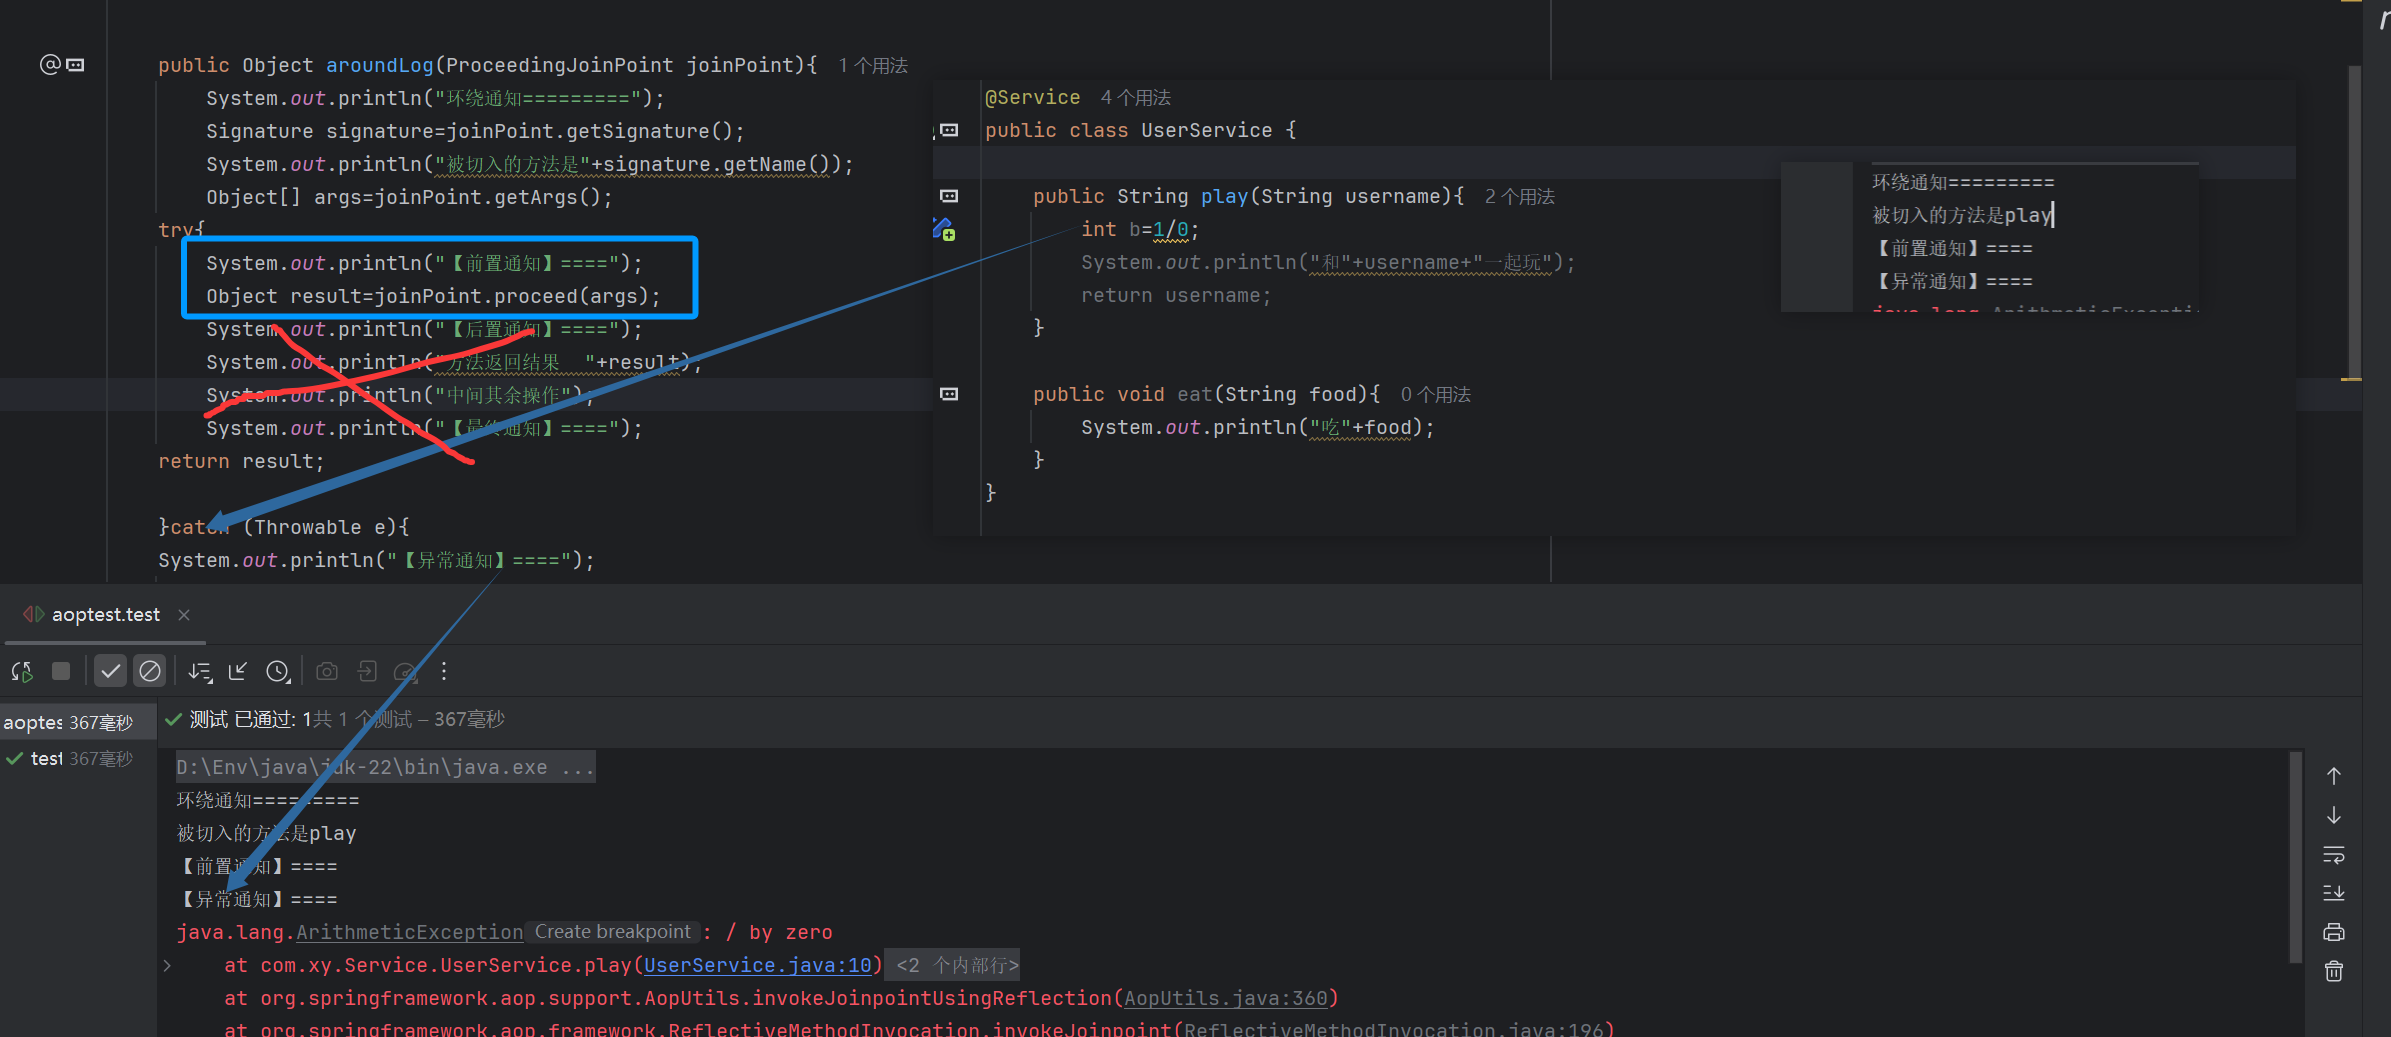Select the aoptest.test run tab
2391x1037 pixels.
(x=105, y=615)
